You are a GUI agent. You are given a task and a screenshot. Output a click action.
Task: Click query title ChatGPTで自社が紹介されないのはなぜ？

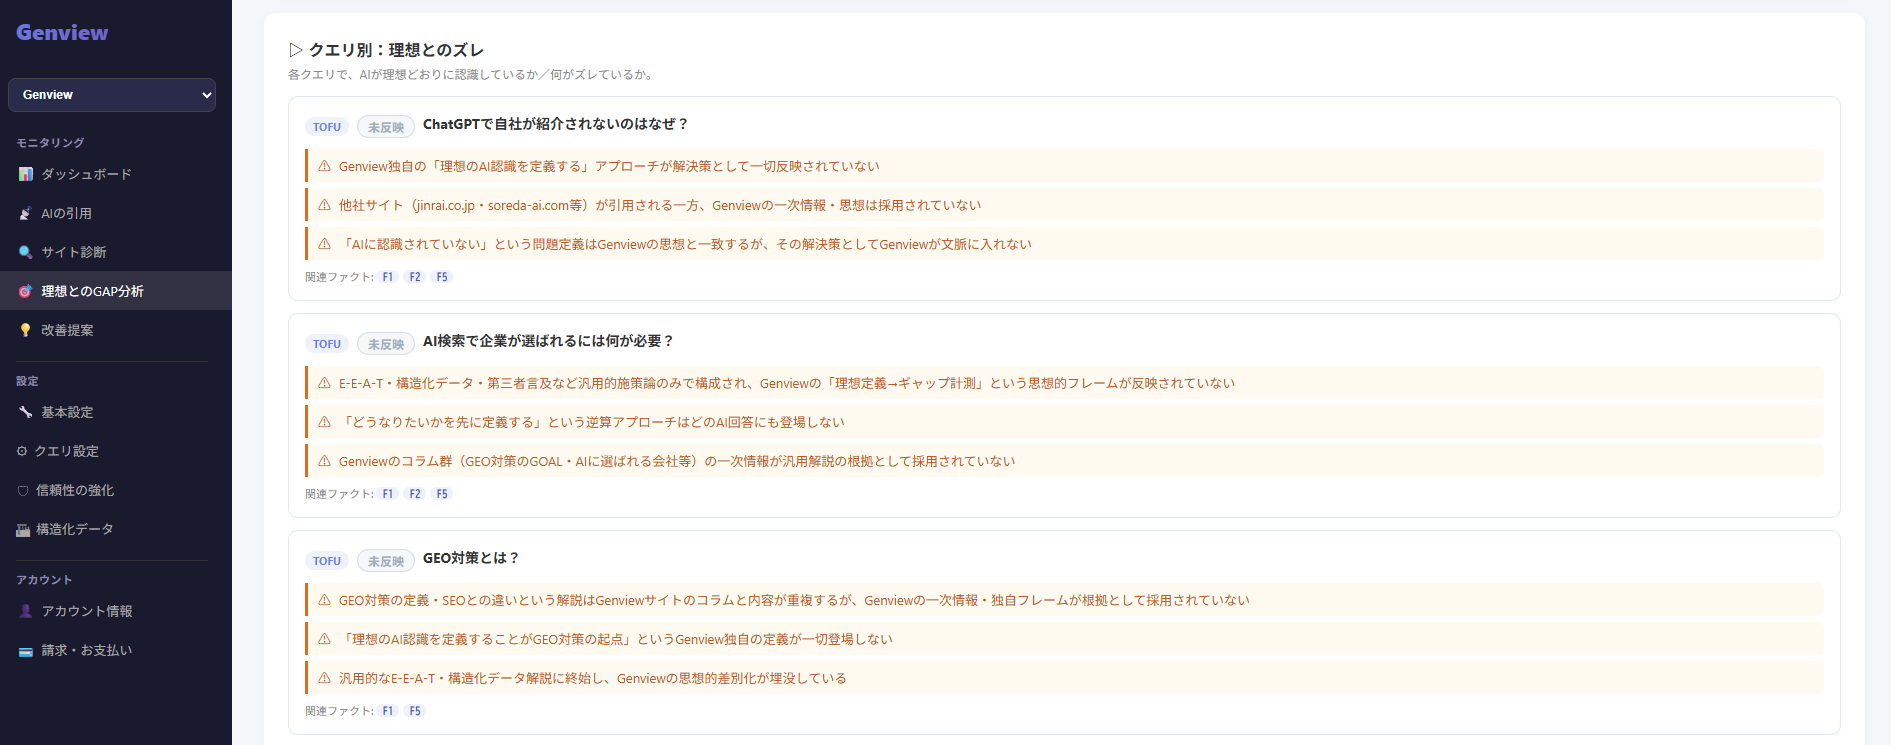click(556, 124)
